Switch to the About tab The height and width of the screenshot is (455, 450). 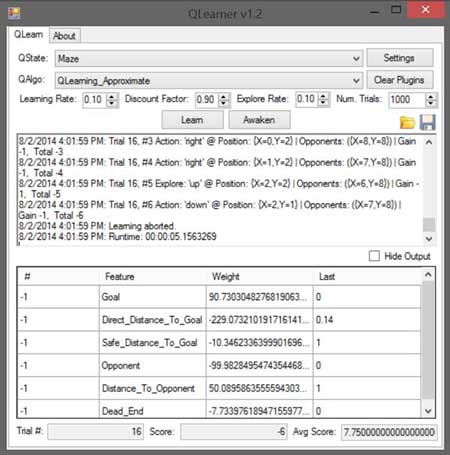64,36
